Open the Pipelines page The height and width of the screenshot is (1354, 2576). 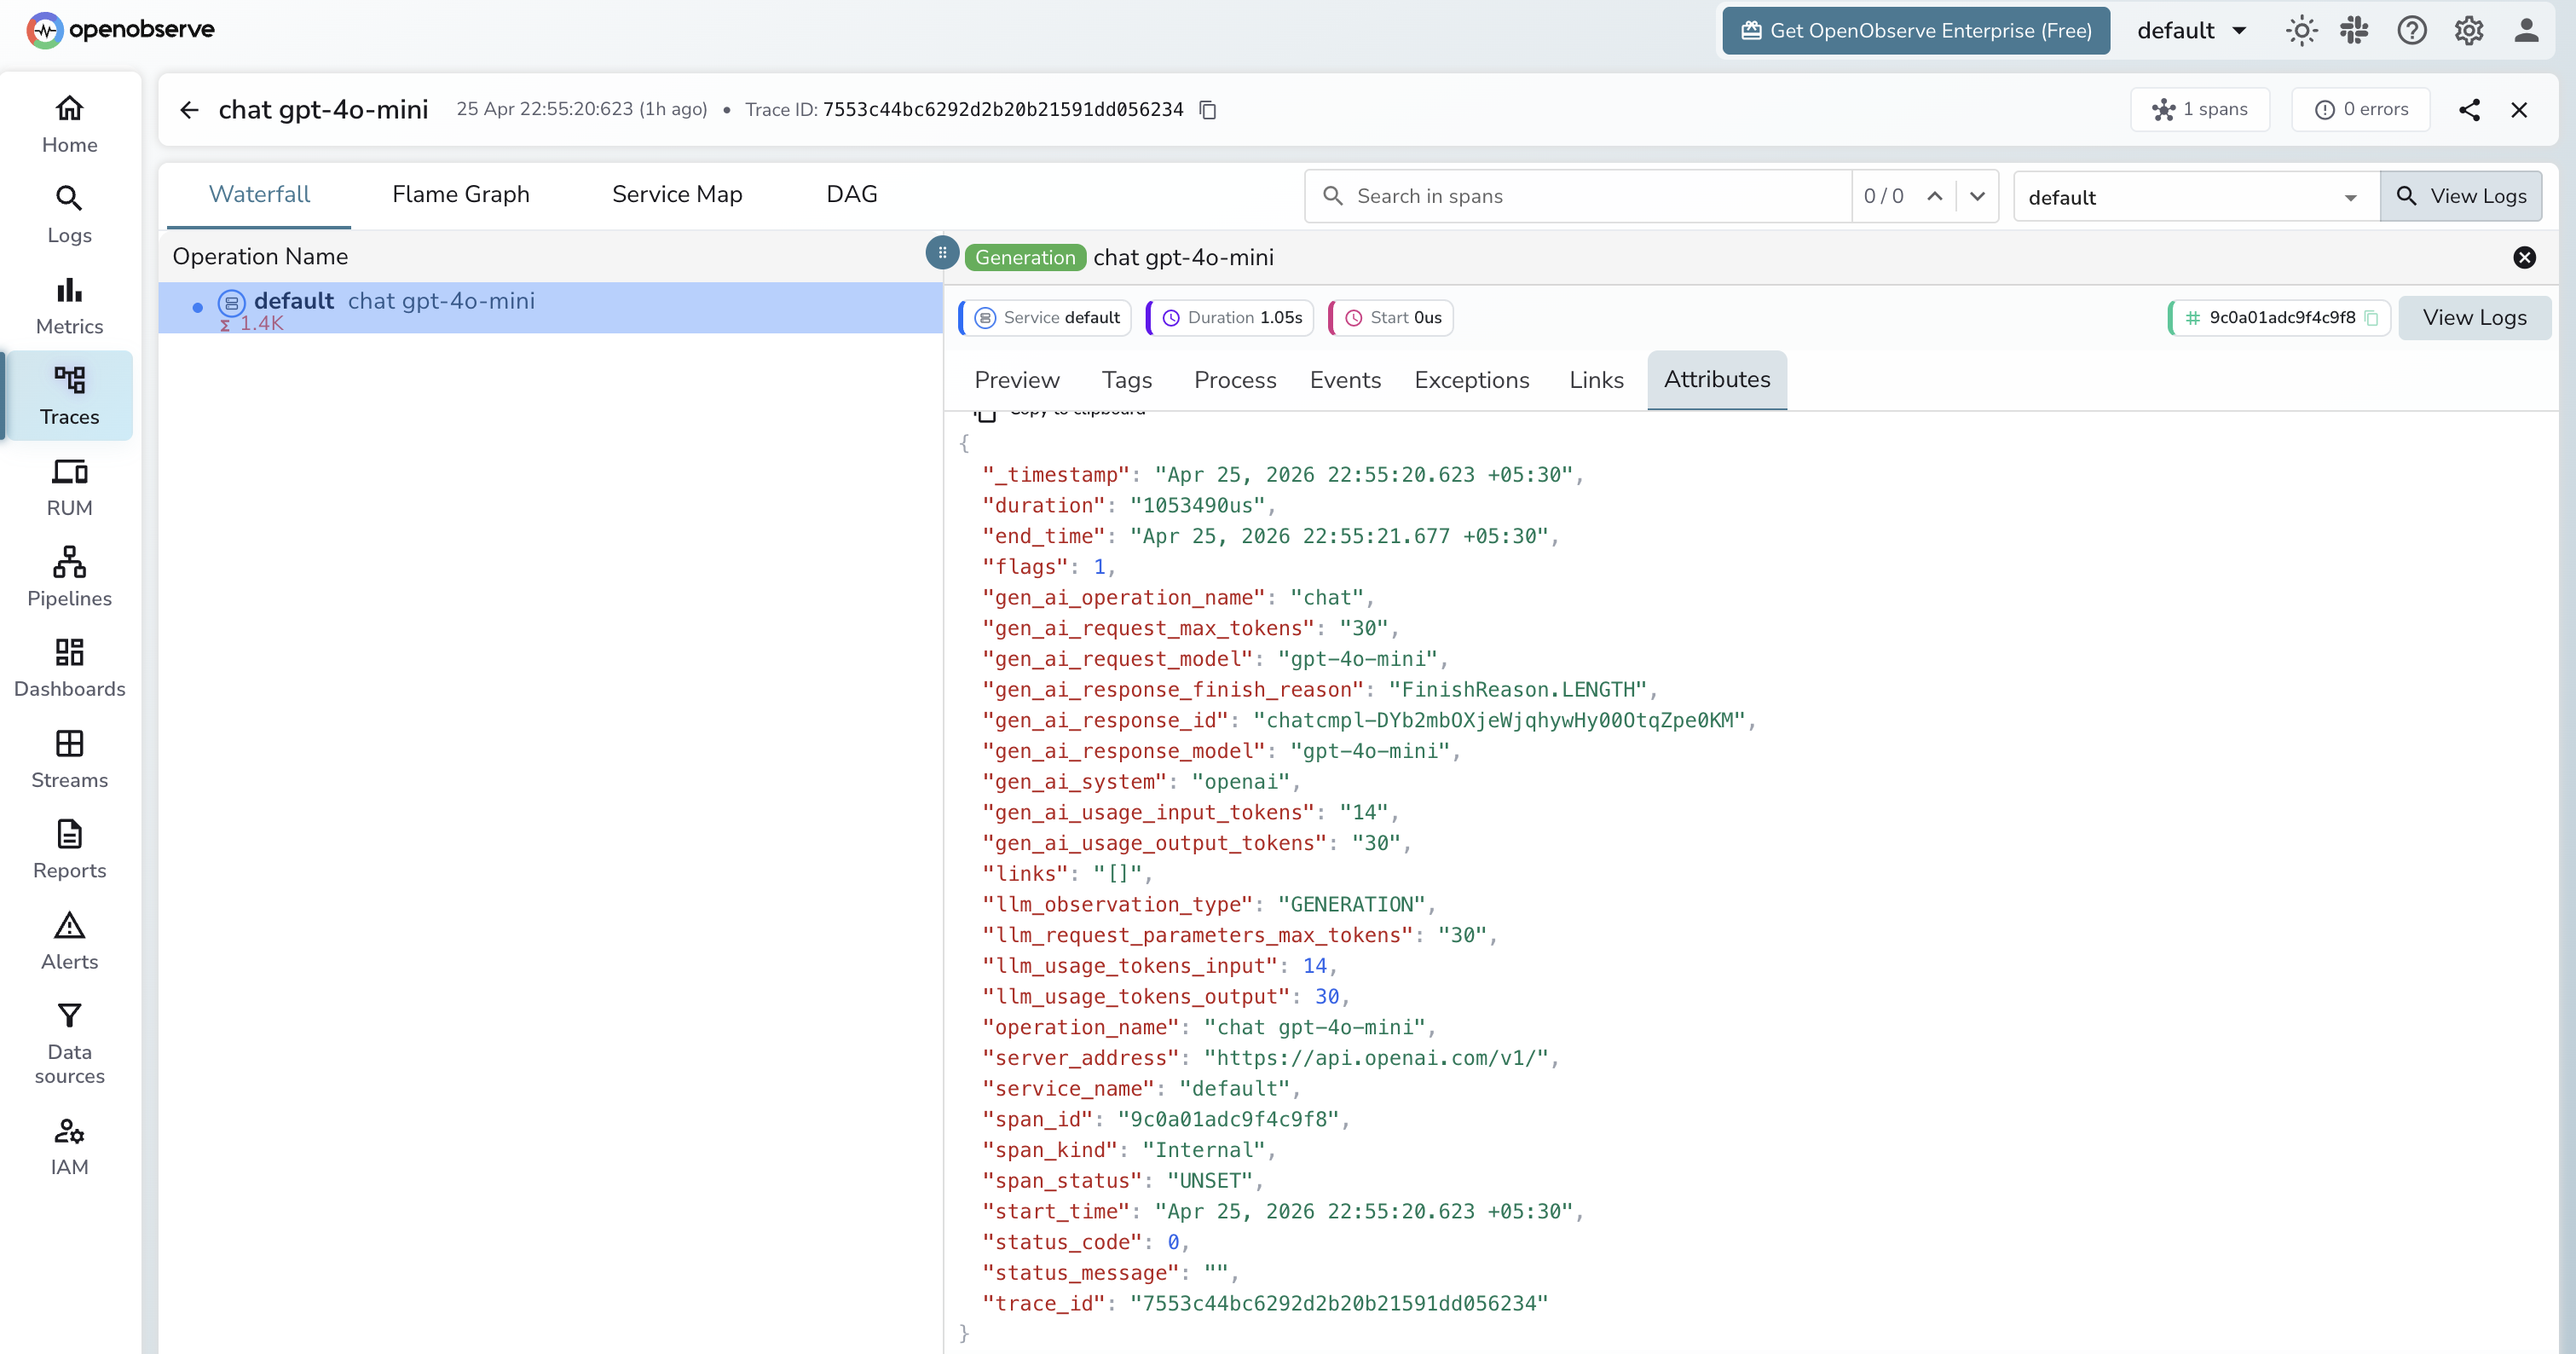pos(68,576)
